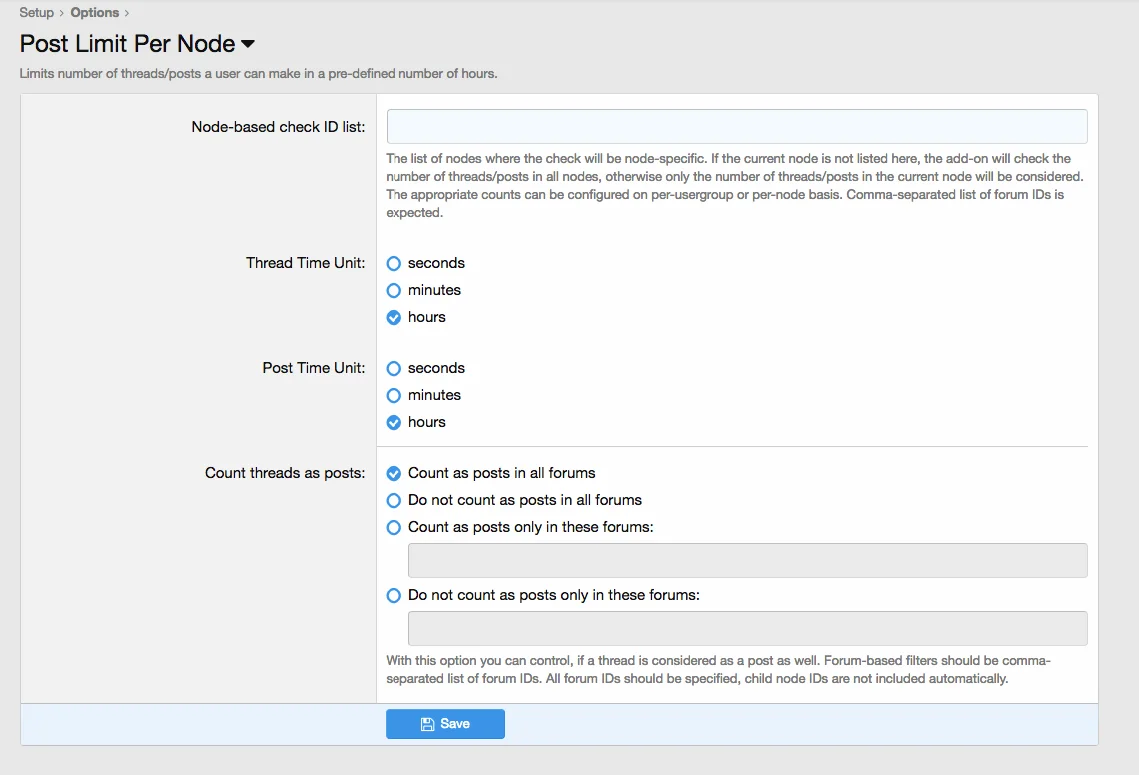Open the Post Limit Per Node dropdown arrow
Viewport: 1139px width, 775px height.
pyautogui.click(x=248, y=44)
